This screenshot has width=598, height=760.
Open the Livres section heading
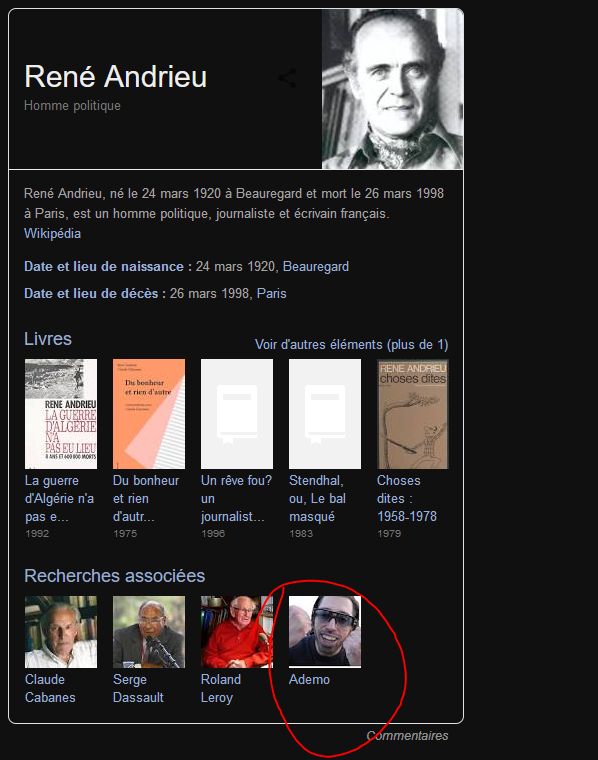(x=48, y=339)
